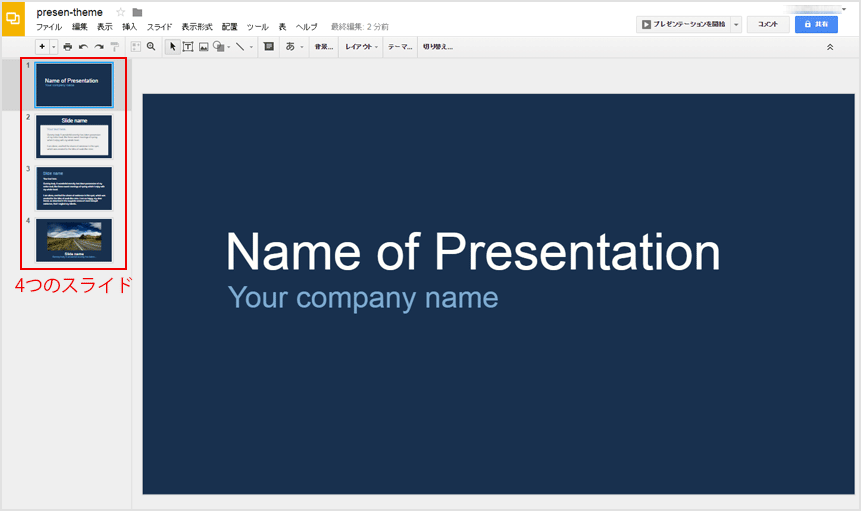
Task: Expand the line tool dropdown arrow
Action: (x=251, y=47)
